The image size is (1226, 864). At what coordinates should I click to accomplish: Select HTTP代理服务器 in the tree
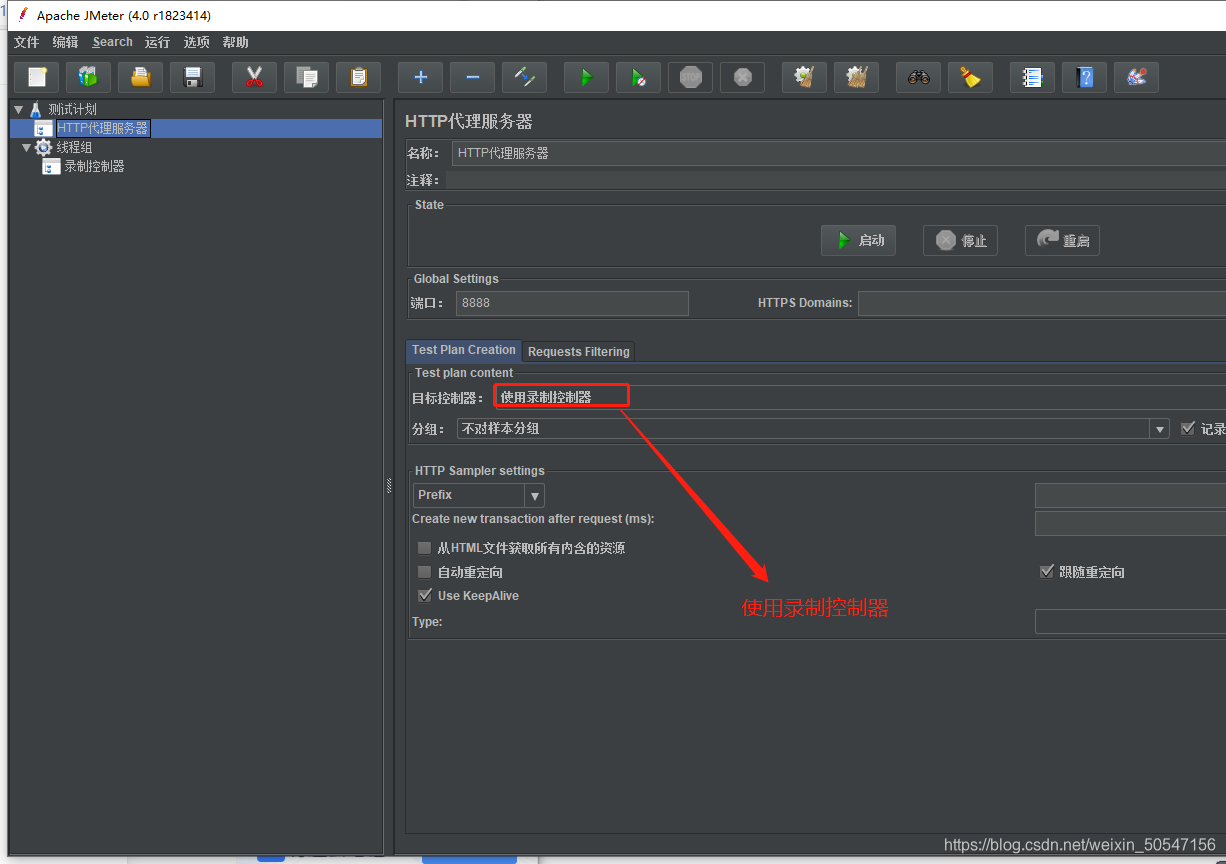pos(103,128)
